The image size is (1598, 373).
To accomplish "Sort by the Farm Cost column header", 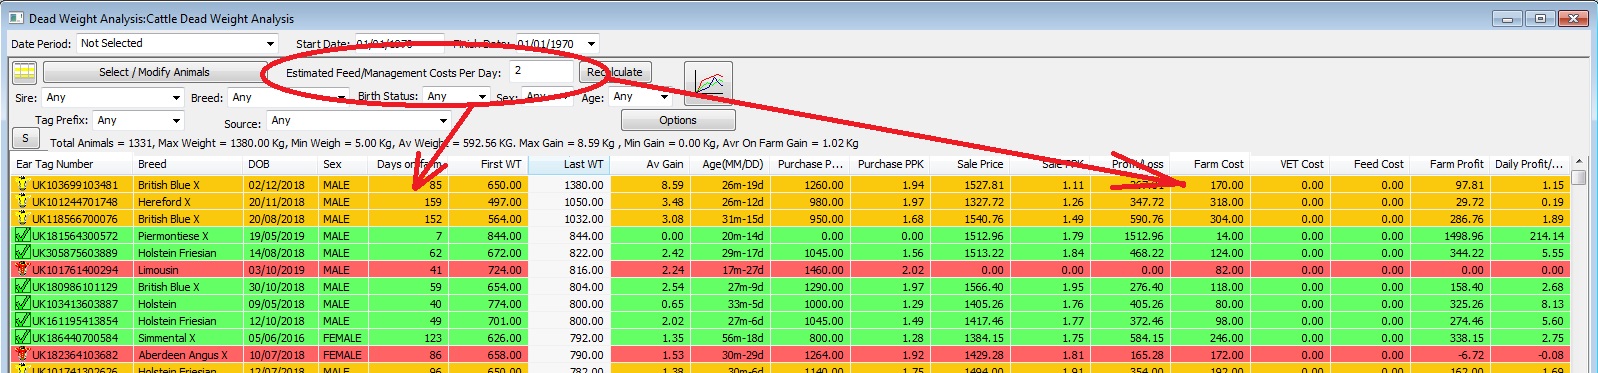I will (1209, 164).
